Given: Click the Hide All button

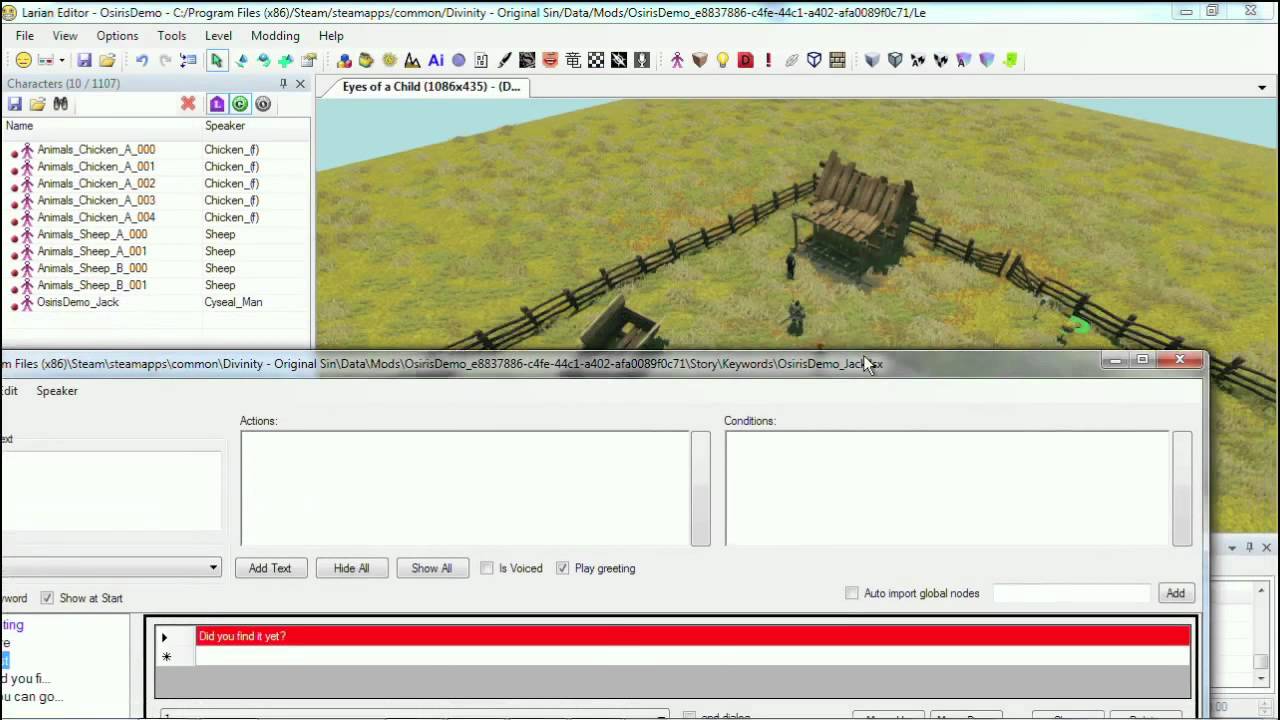Looking at the screenshot, I should coord(351,568).
